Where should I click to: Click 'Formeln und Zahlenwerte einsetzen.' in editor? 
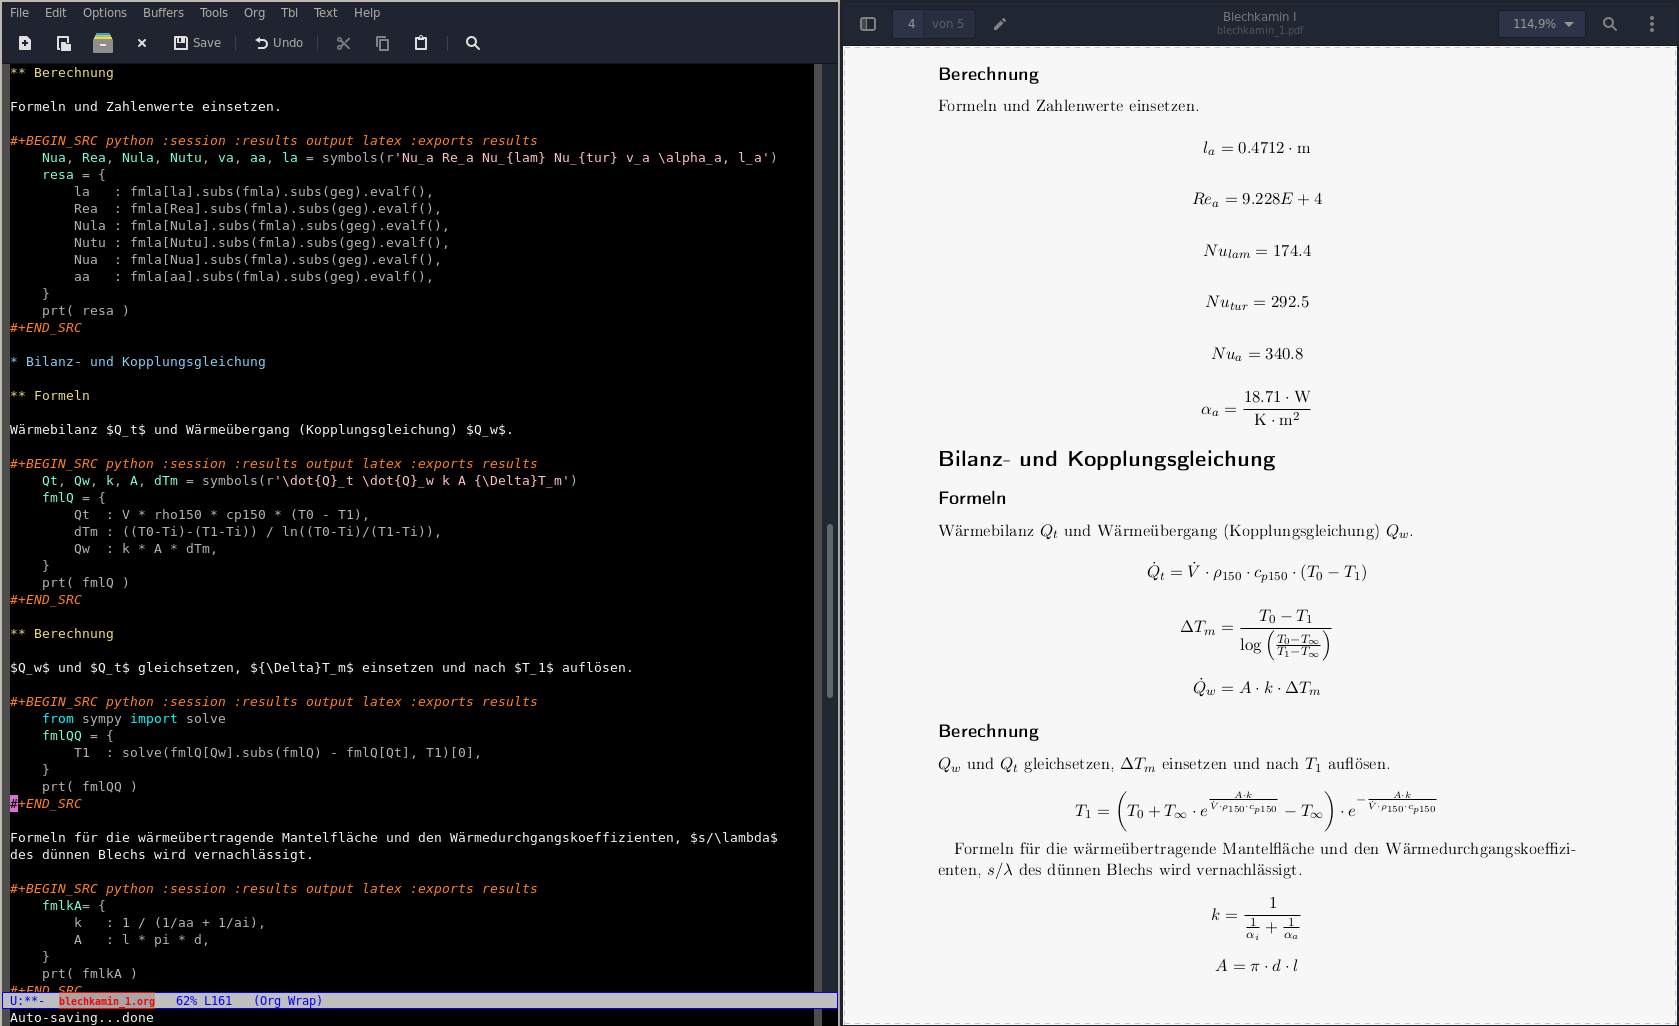(x=146, y=107)
